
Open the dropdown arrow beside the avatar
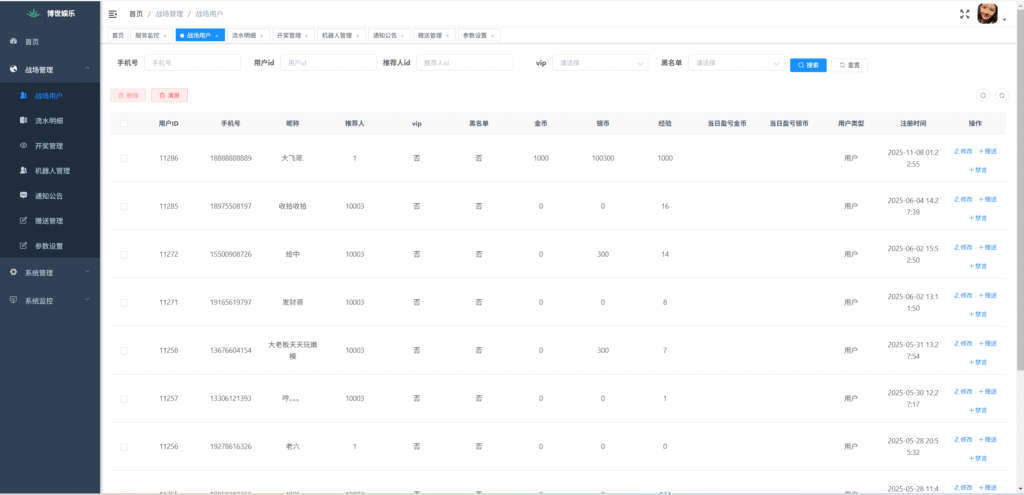coord(1004,20)
